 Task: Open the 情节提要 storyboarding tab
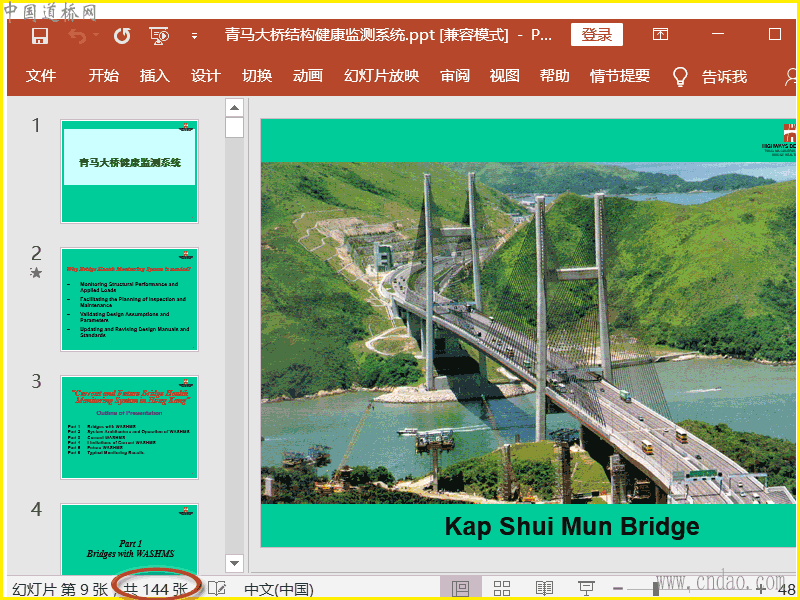(x=620, y=76)
